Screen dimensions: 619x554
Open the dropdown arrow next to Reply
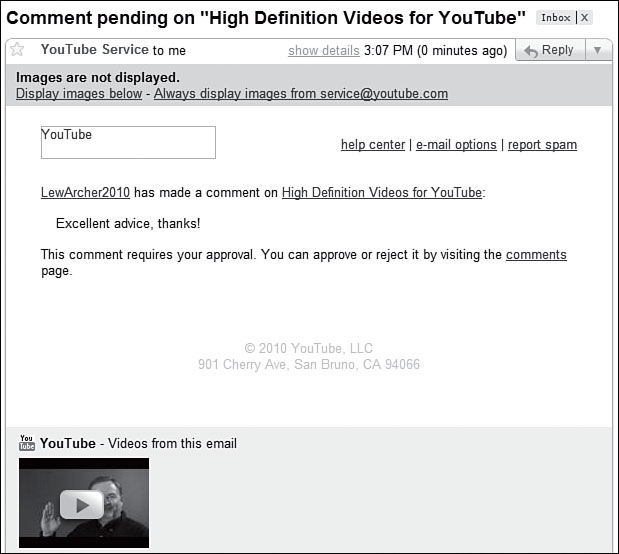(598, 50)
